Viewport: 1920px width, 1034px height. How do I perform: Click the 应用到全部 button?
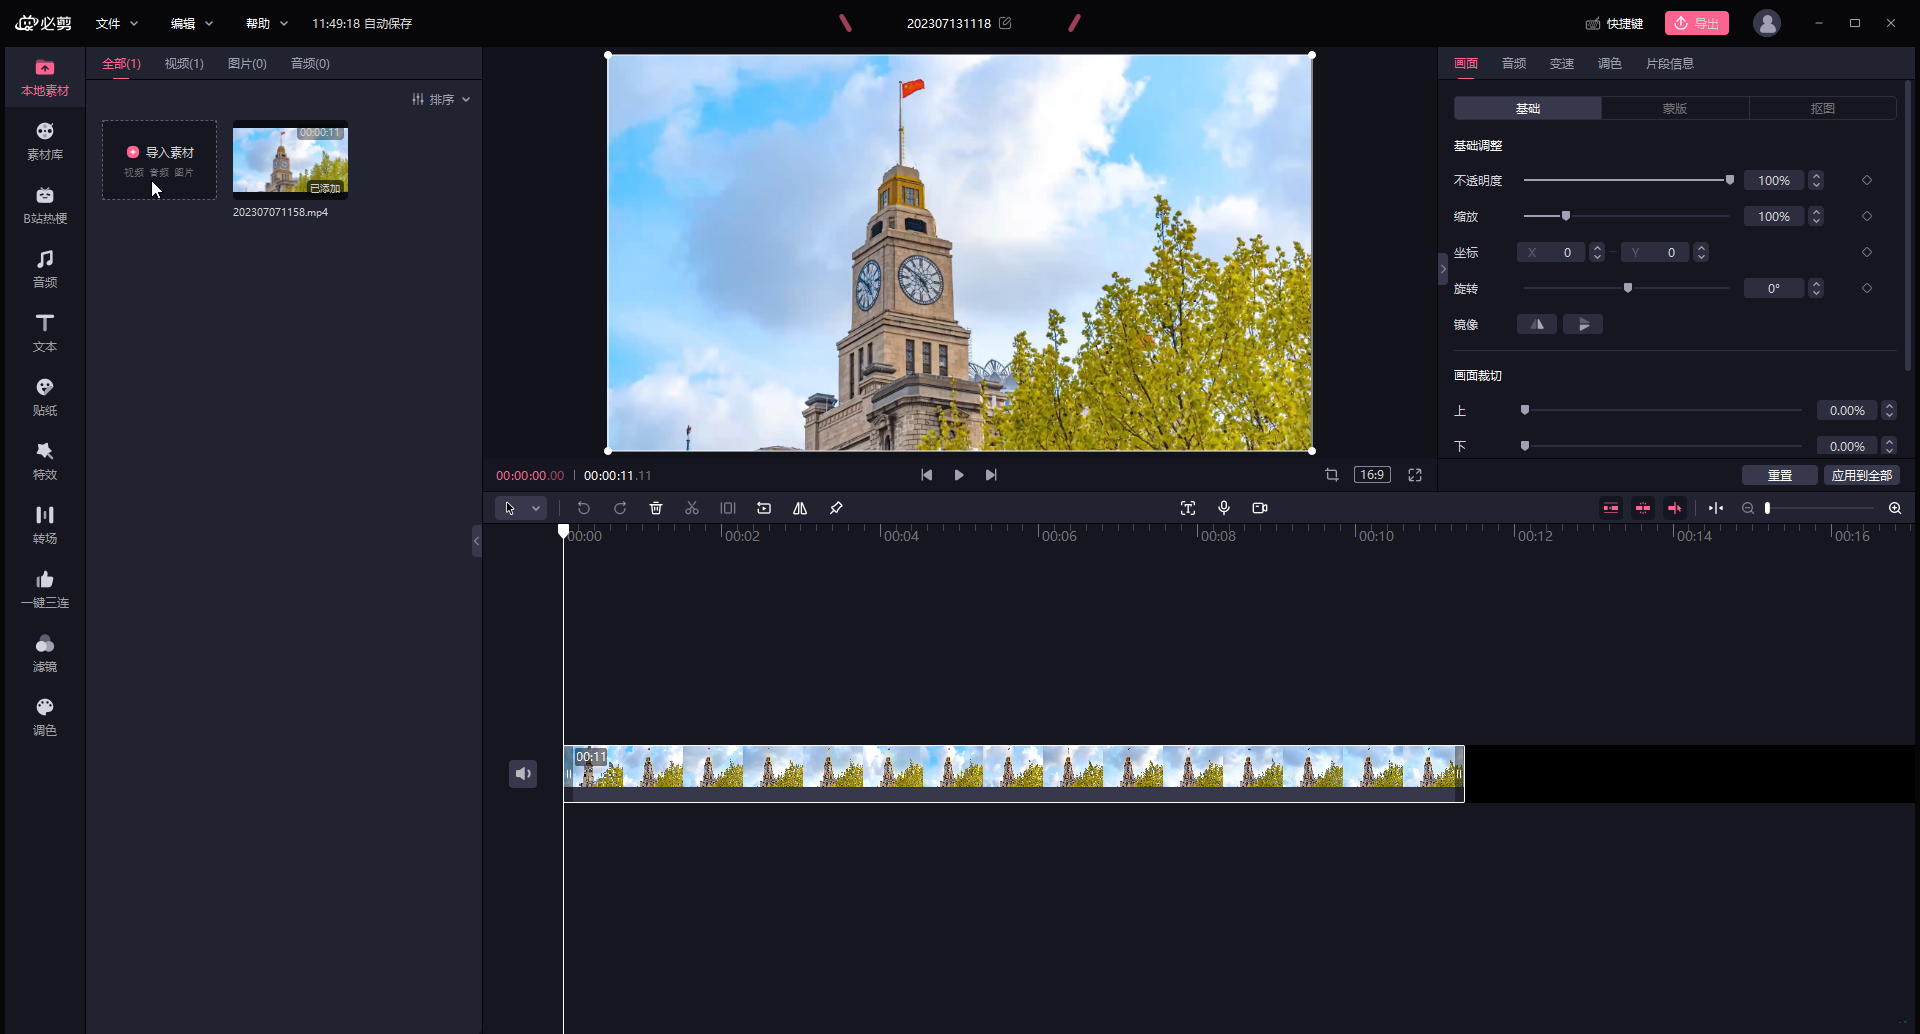tap(1861, 475)
